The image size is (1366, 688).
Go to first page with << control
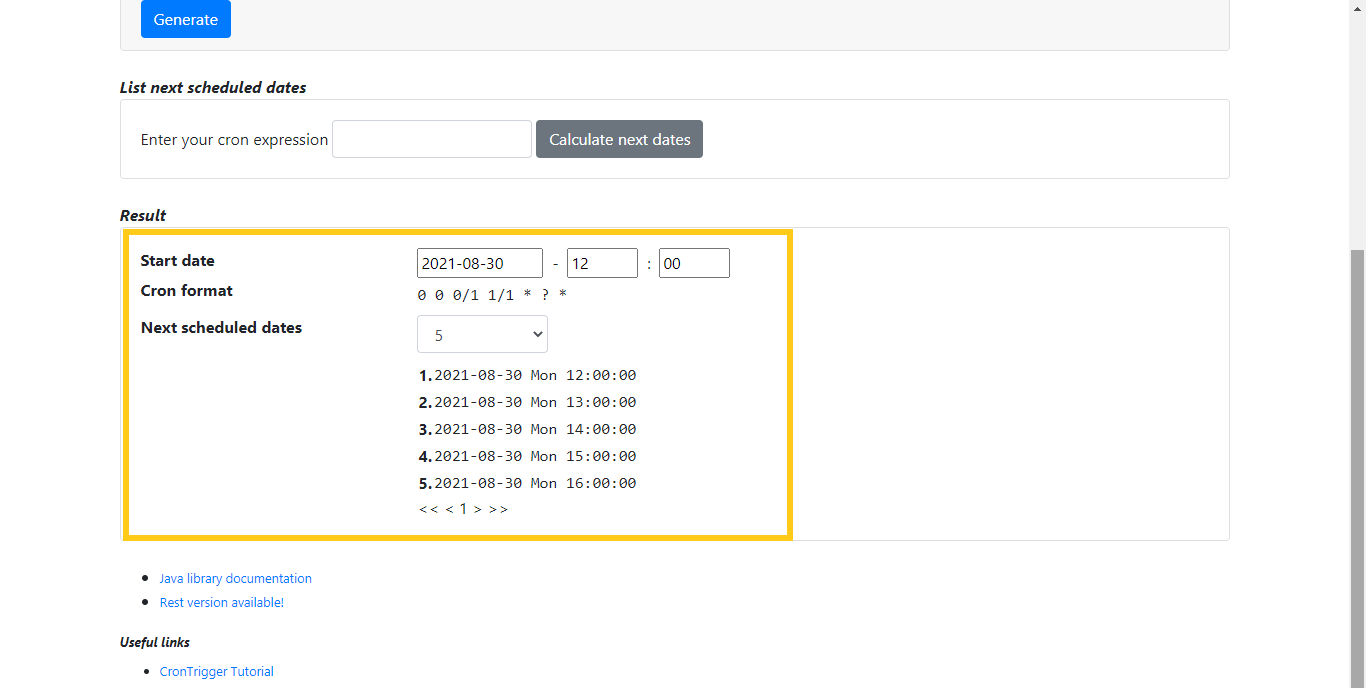428,509
